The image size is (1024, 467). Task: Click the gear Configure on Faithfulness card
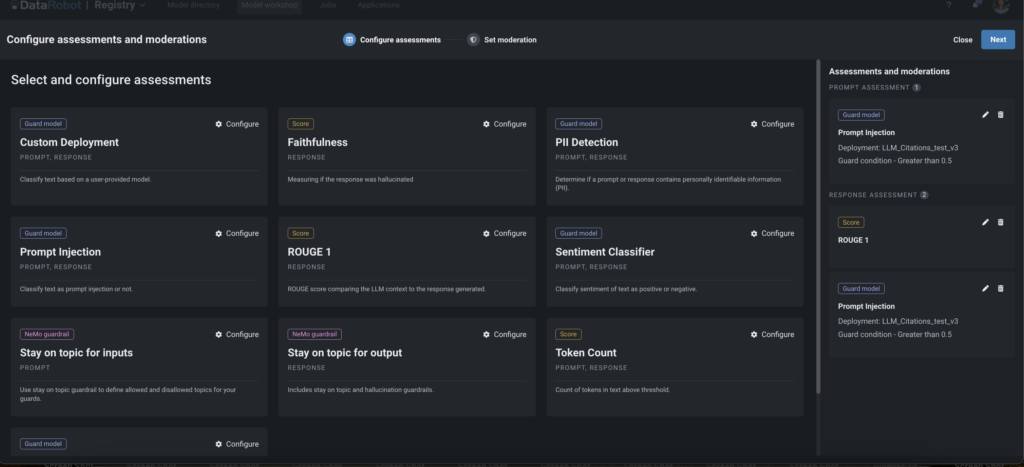pos(504,124)
